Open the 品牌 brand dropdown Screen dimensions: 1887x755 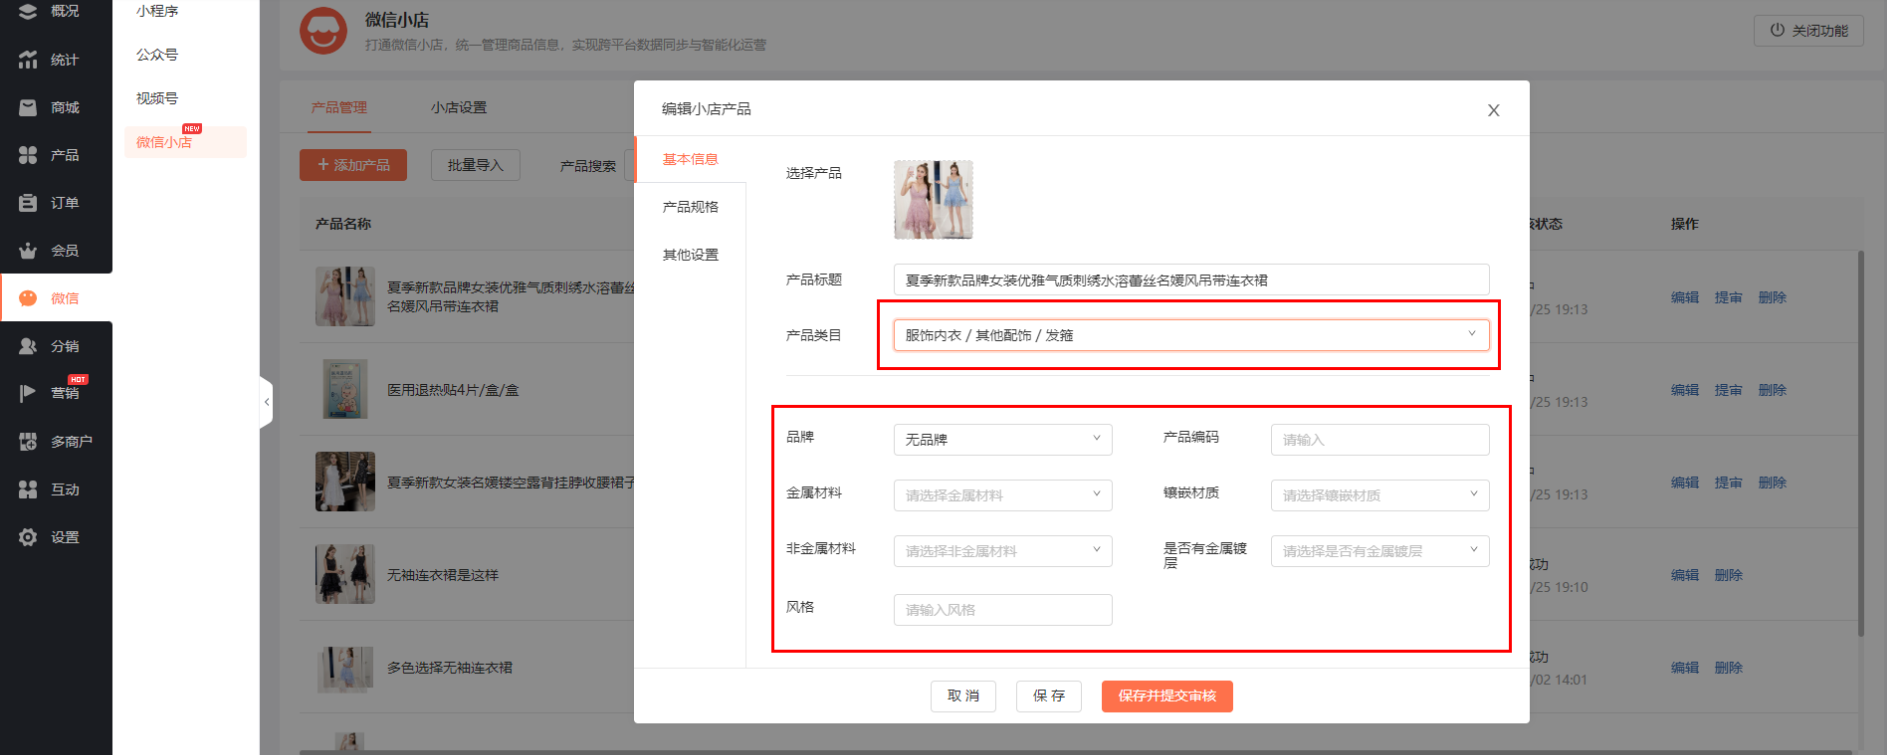point(1002,439)
